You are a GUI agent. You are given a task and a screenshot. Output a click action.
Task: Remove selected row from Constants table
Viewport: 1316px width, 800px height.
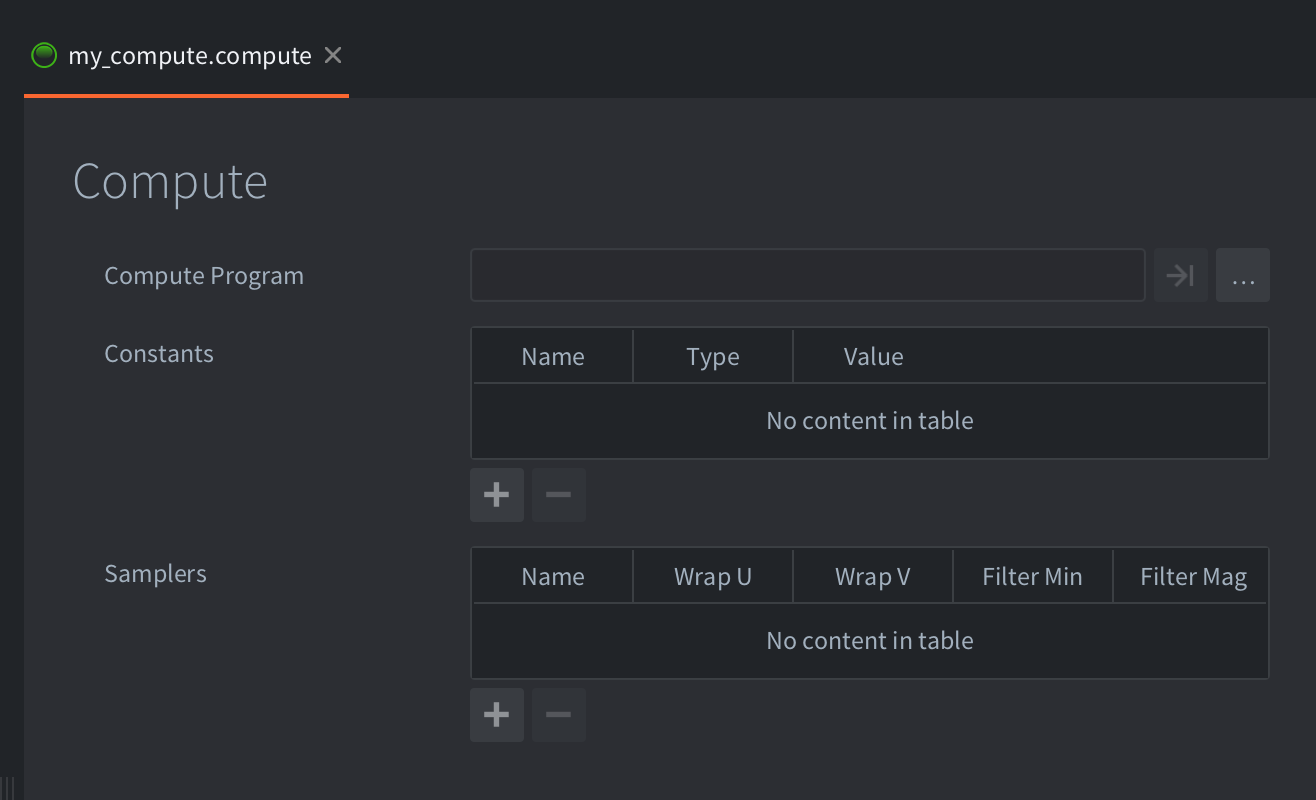click(558, 495)
